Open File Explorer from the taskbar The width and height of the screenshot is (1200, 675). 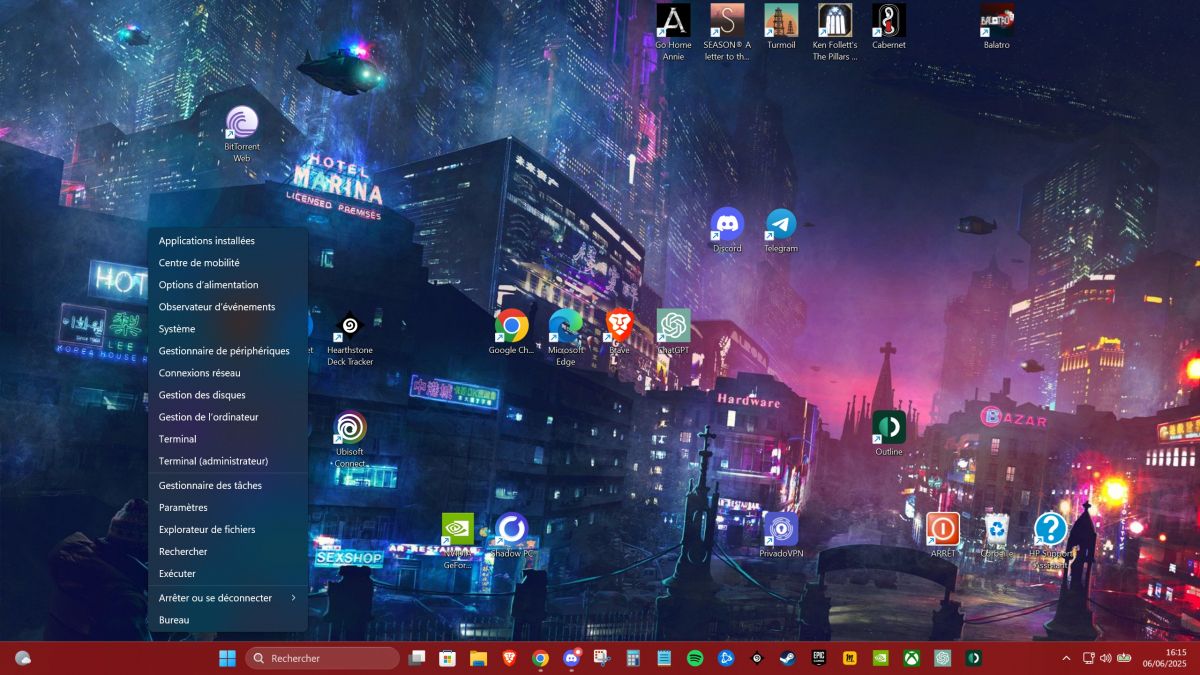click(479, 658)
